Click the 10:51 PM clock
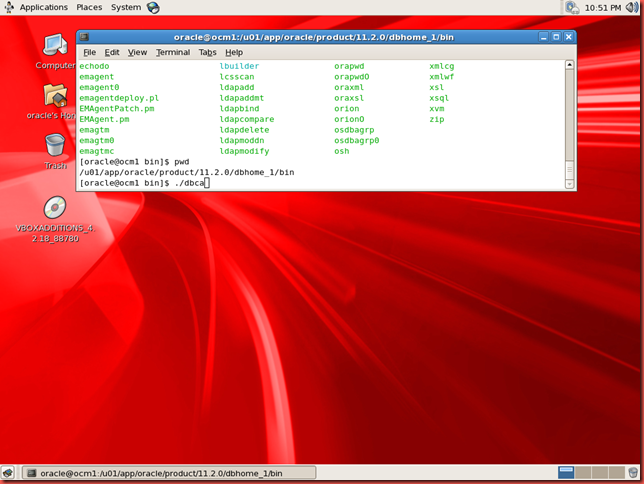Screen dimensions: 644x484 click(x=603, y=8)
